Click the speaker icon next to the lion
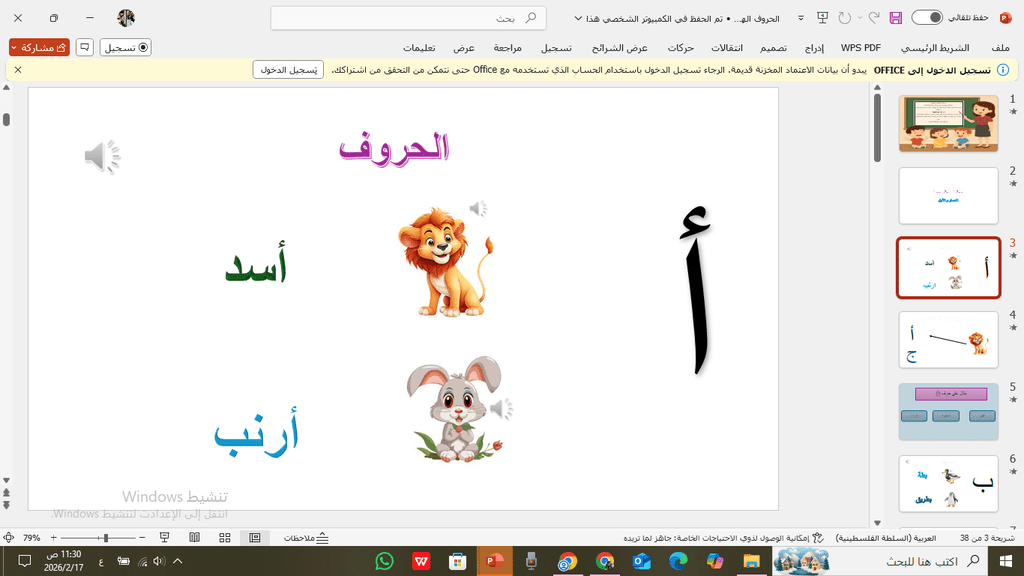 click(478, 208)
